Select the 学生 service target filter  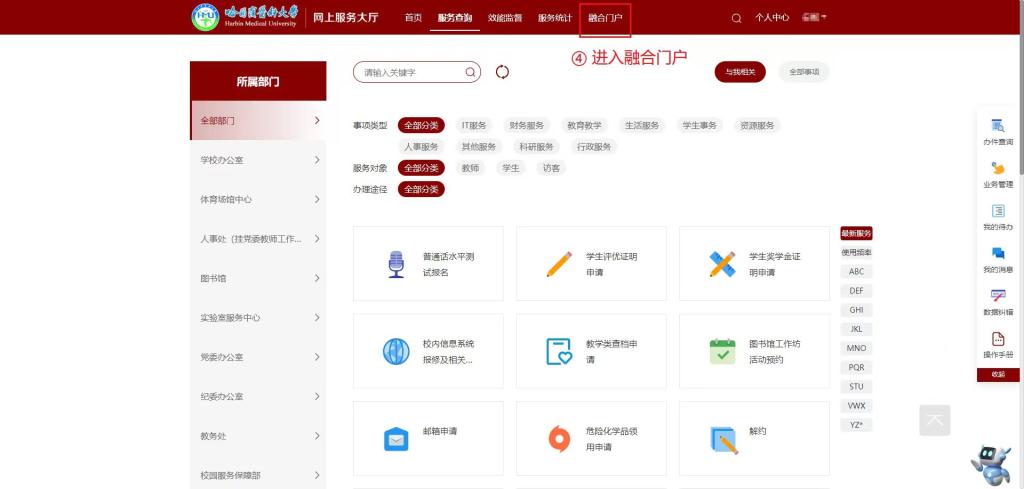510,168
